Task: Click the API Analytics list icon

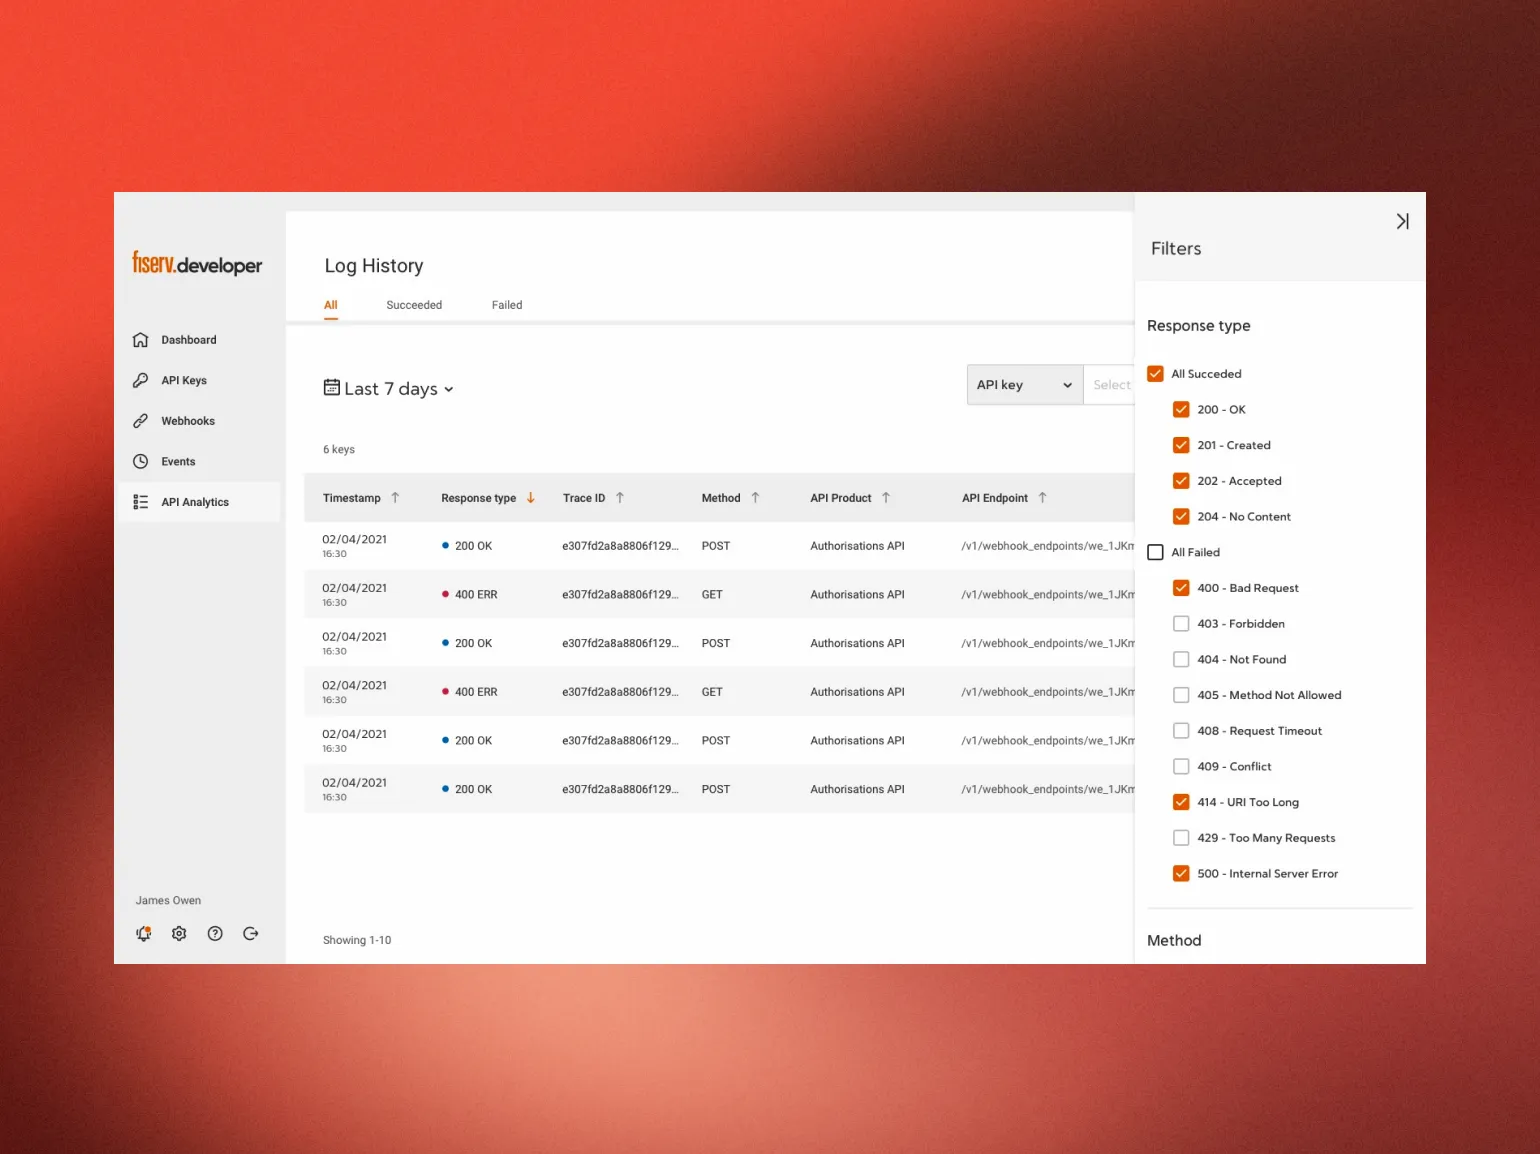Action: click(141, 502)
